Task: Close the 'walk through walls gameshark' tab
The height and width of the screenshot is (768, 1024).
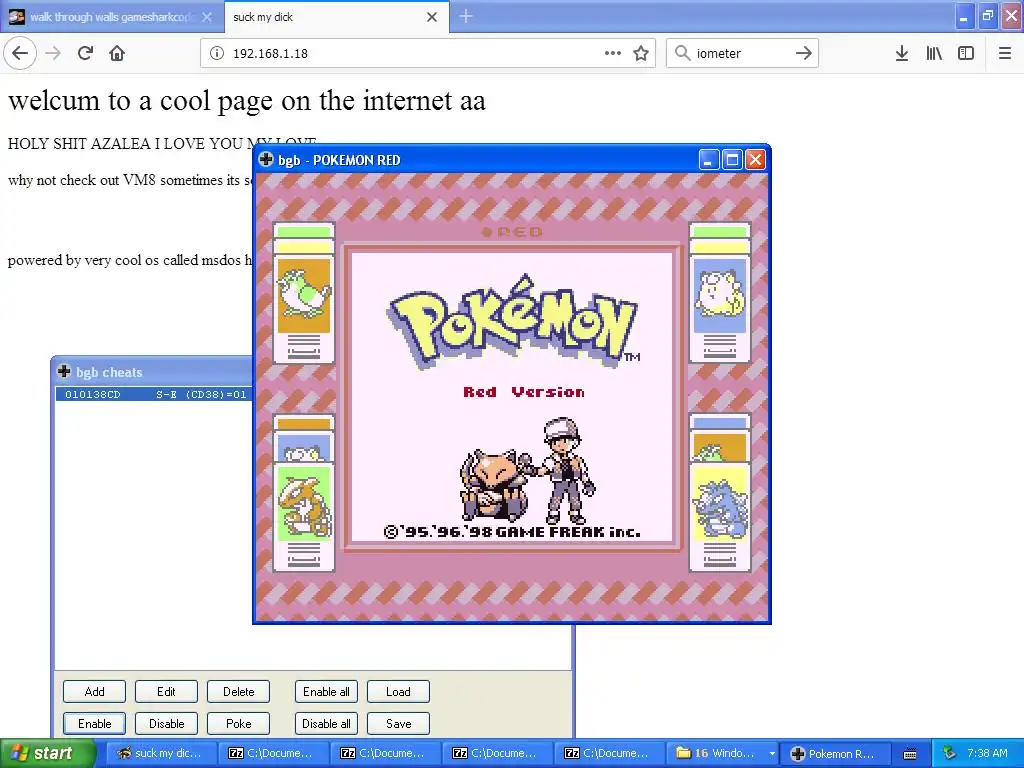Action: pyautogui.click(x=207, y=17)
